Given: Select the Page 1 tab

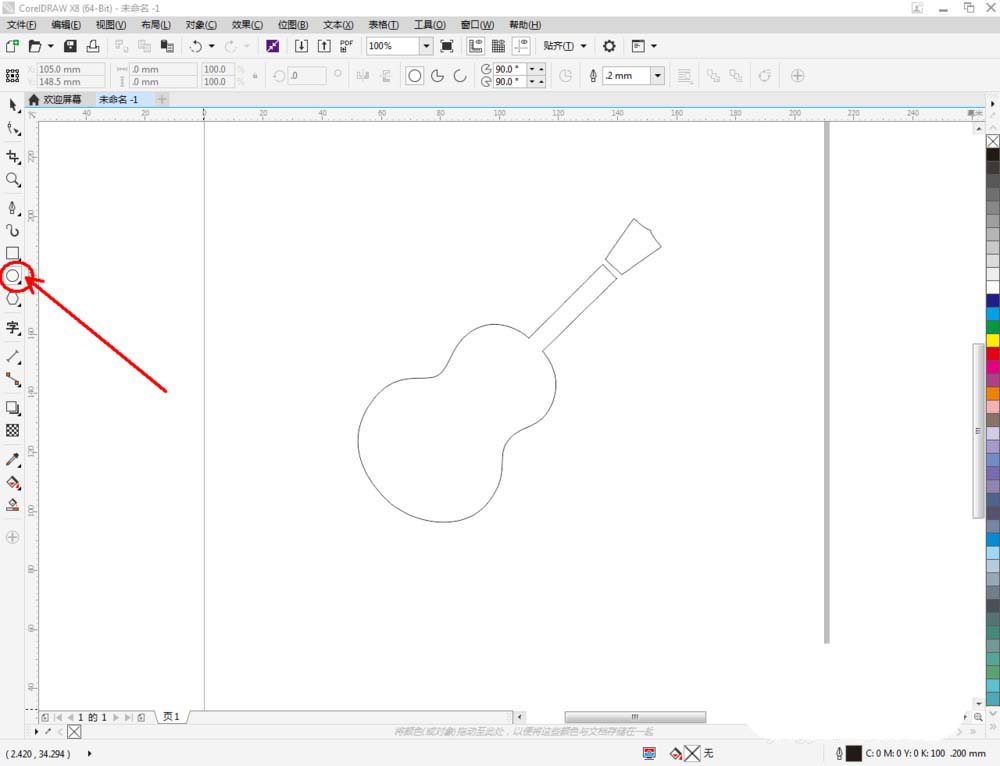Looking at the screenshot, I should point(171,717).
